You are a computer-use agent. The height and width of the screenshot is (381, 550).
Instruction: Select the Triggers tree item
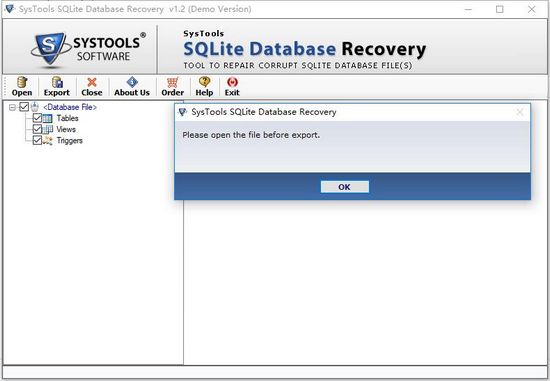click(x=69, y=141)
